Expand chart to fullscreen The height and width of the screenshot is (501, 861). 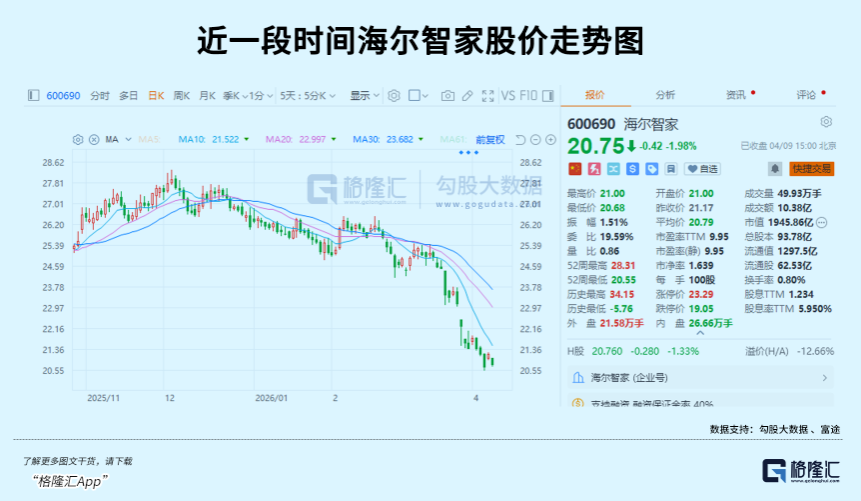coord(488,96)
